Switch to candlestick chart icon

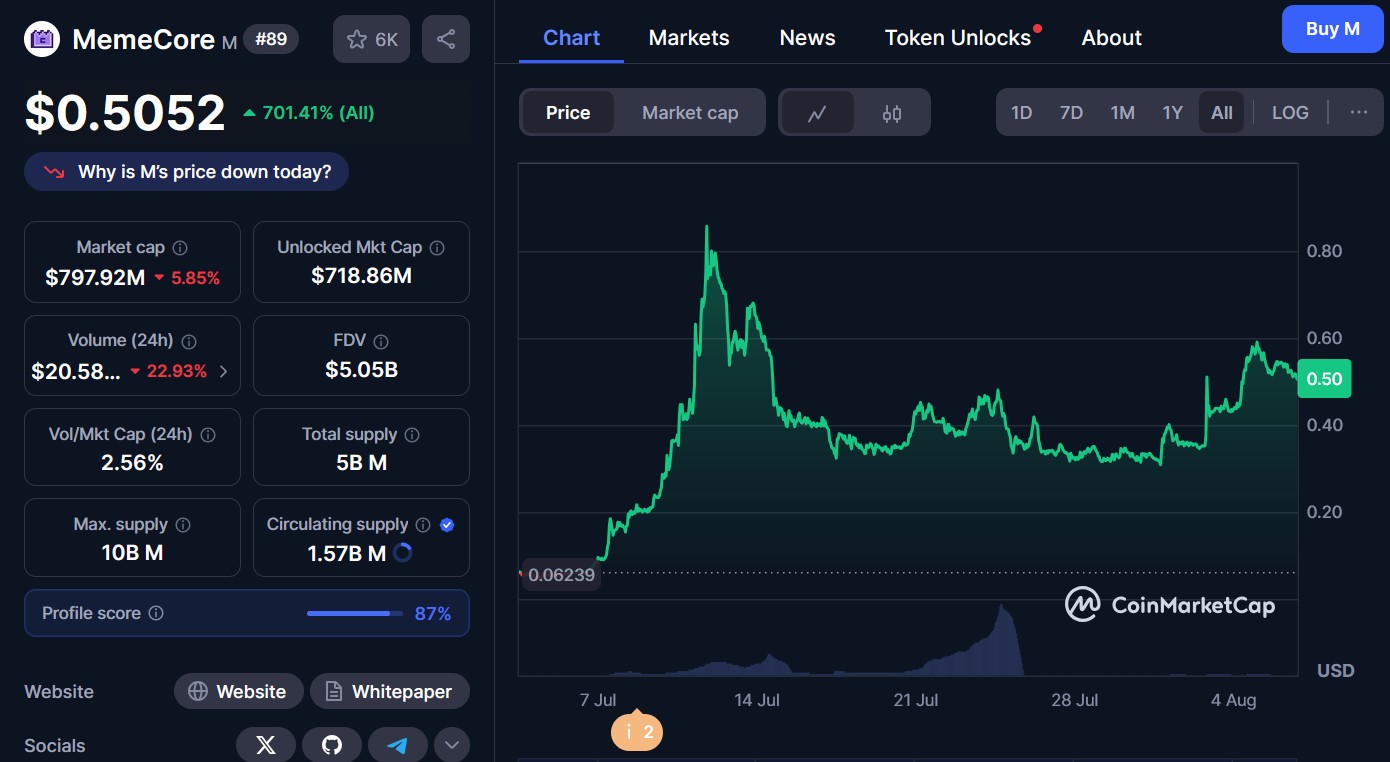pos(892,113)
